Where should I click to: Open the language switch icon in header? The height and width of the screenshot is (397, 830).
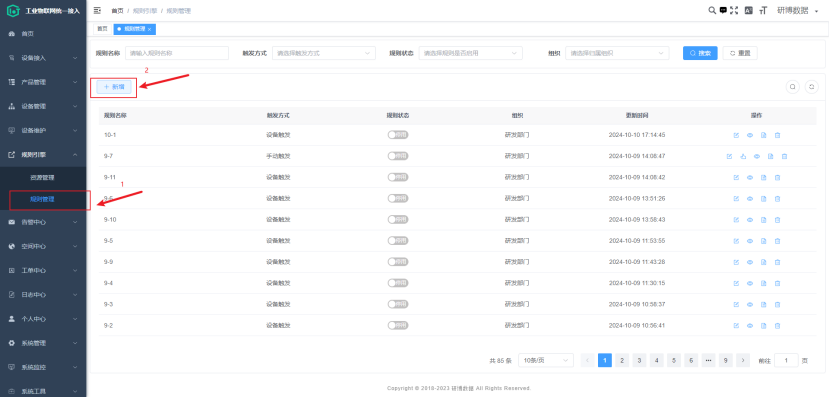[x=748, y=10]
